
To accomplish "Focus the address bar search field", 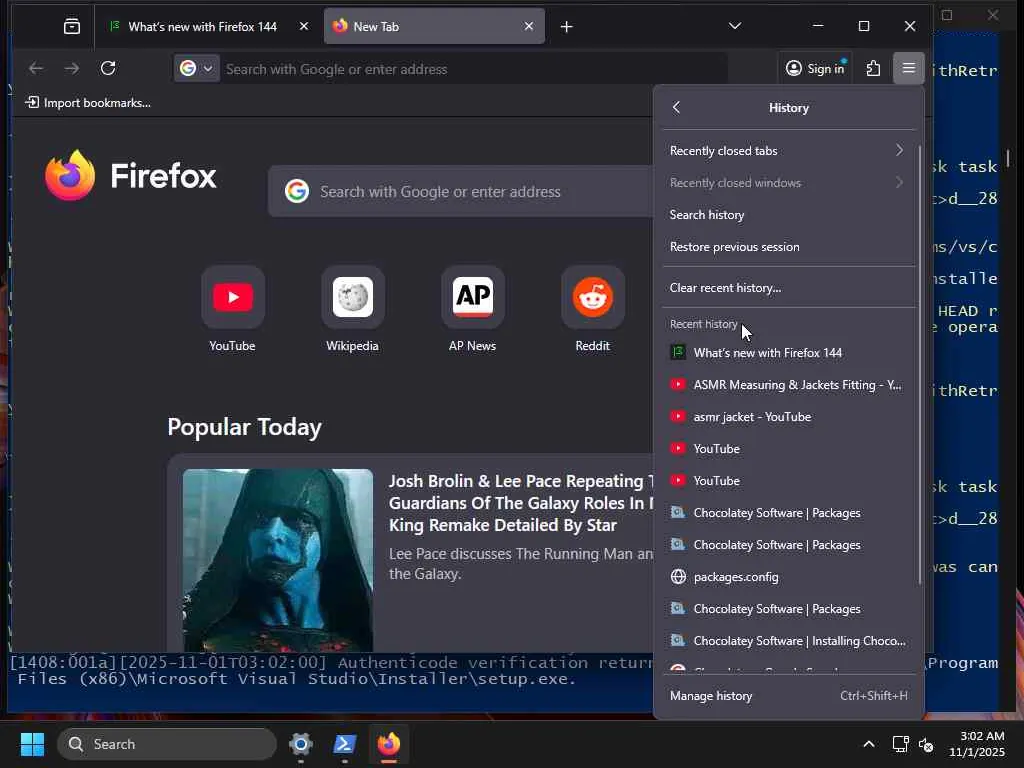I will point(473,69).
